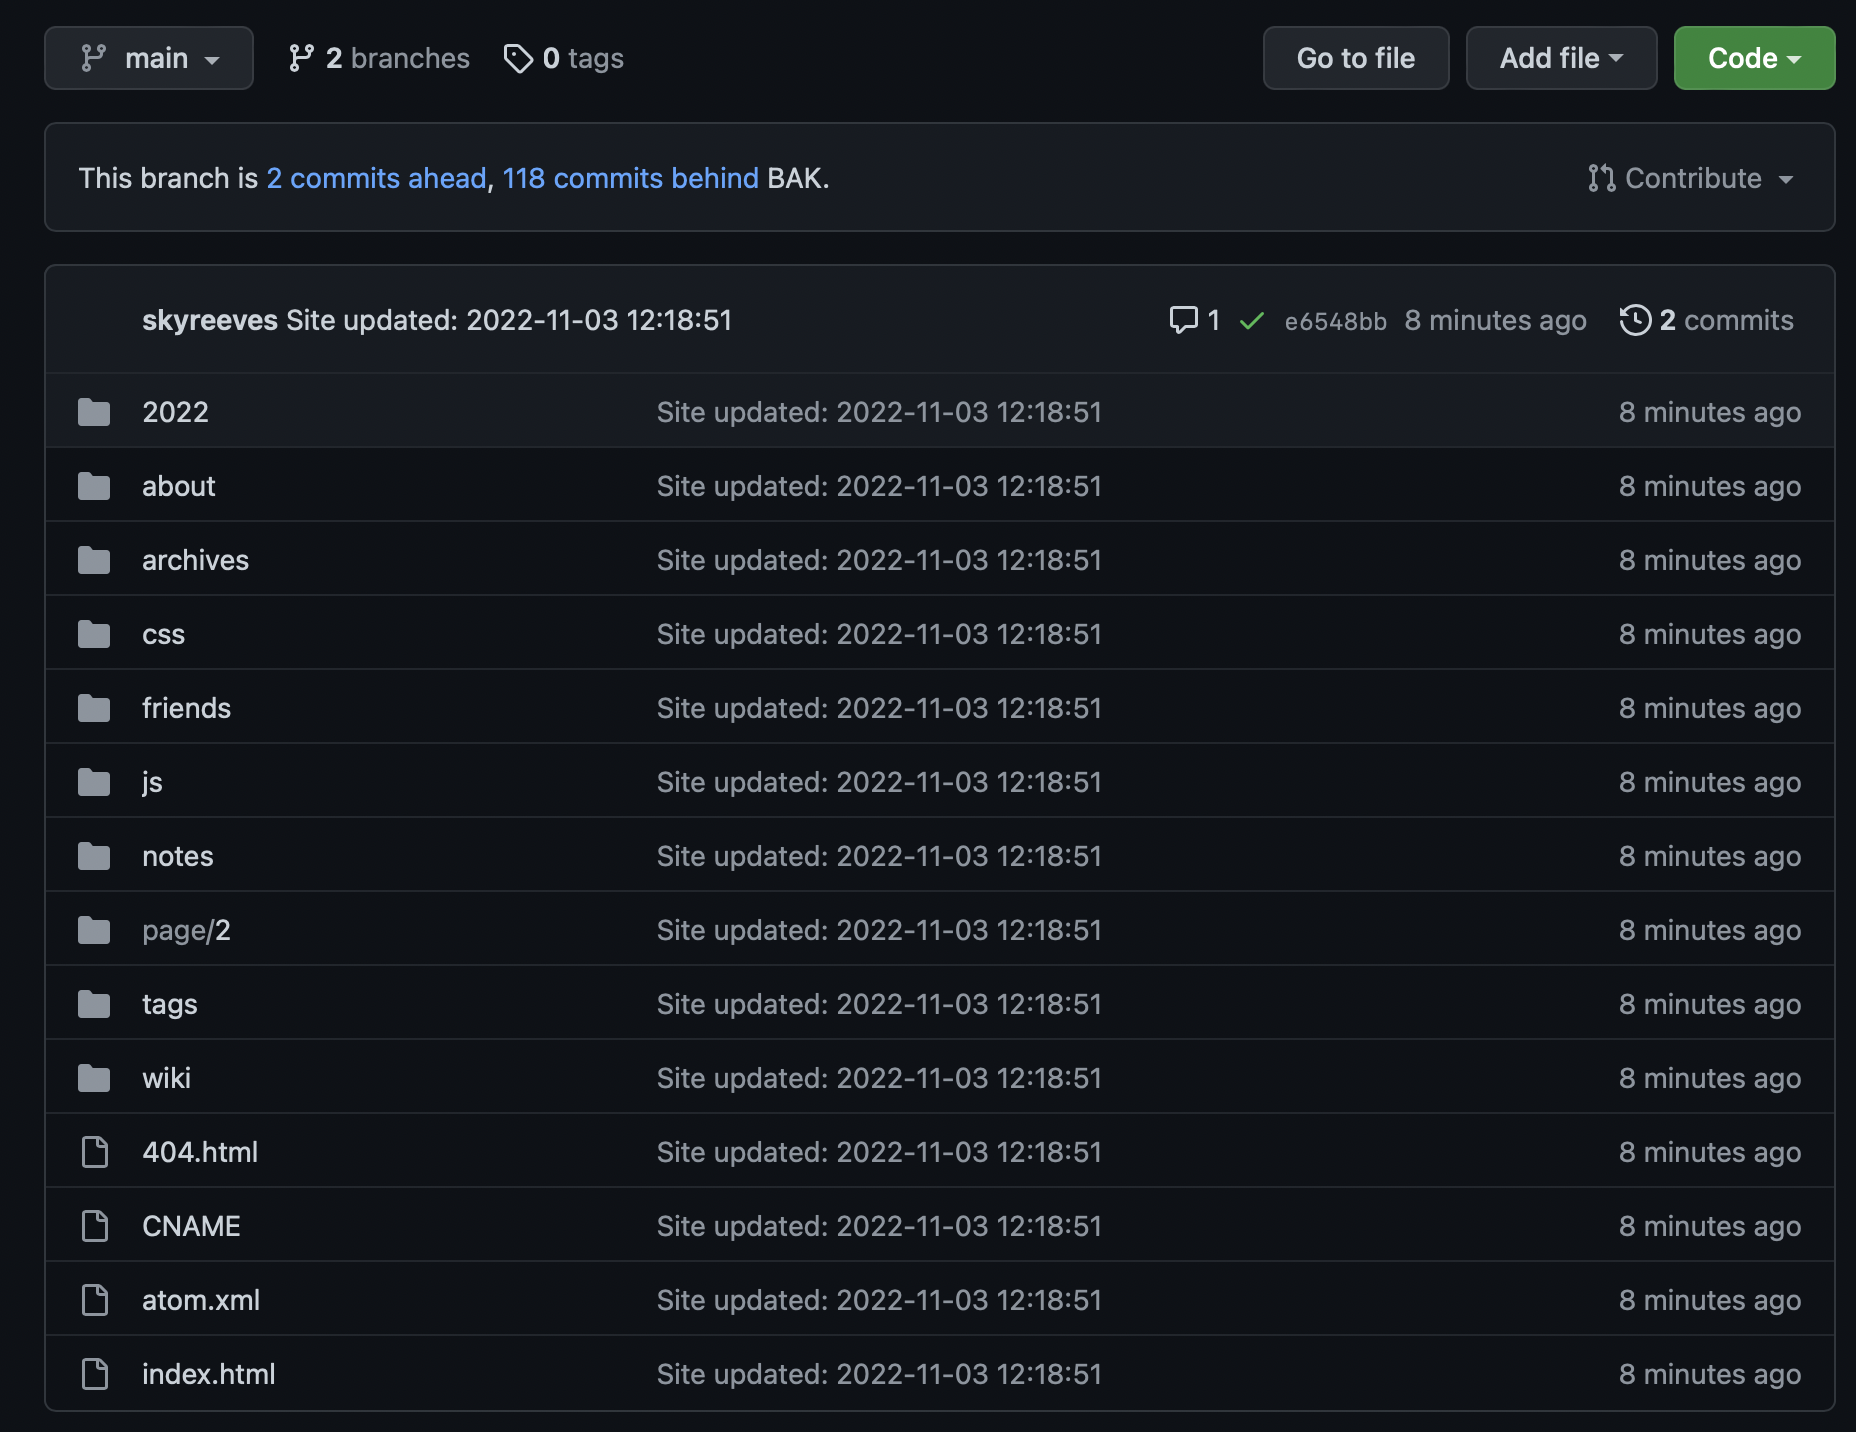Click the branch icon beside main

93,58
